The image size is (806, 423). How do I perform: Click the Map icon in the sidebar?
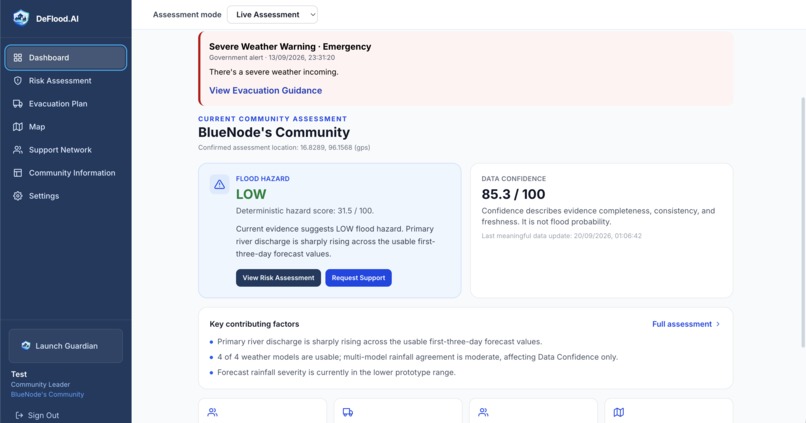tap(17, 126)
